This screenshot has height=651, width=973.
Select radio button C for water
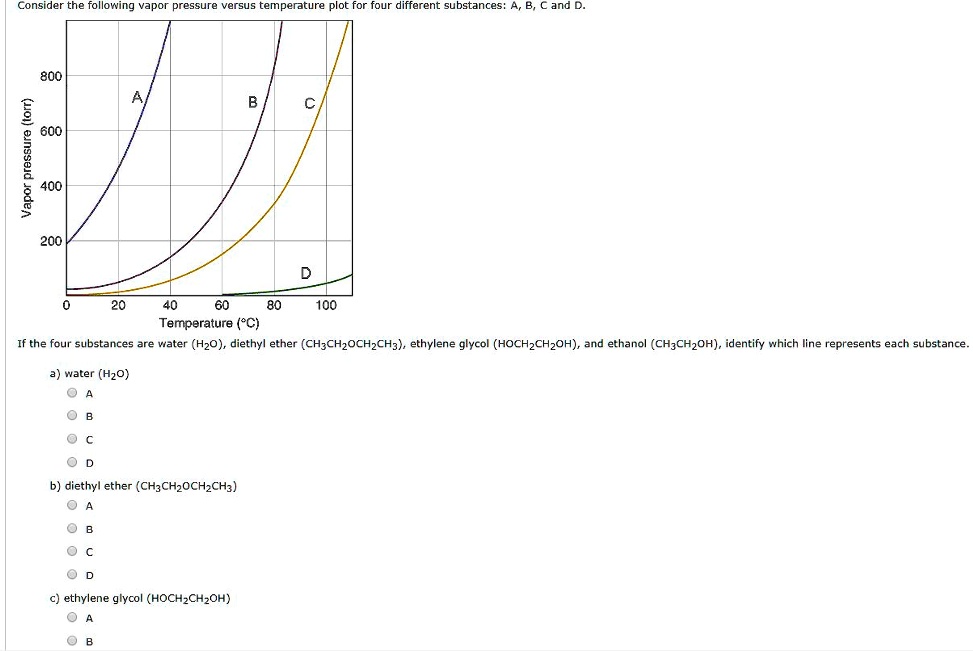72,439
